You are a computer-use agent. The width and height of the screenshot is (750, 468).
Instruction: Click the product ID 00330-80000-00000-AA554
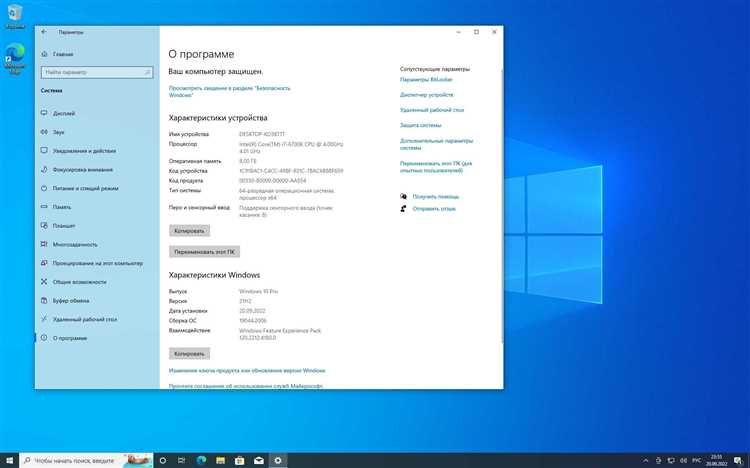[x=273, y=181]
